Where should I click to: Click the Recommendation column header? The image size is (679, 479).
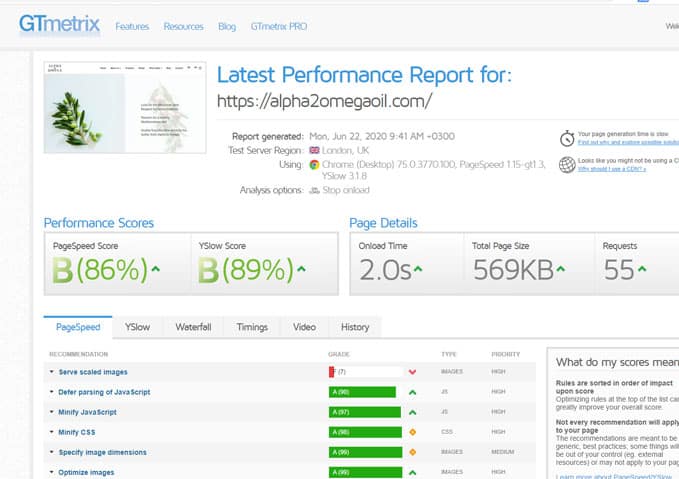click(78, 354)
